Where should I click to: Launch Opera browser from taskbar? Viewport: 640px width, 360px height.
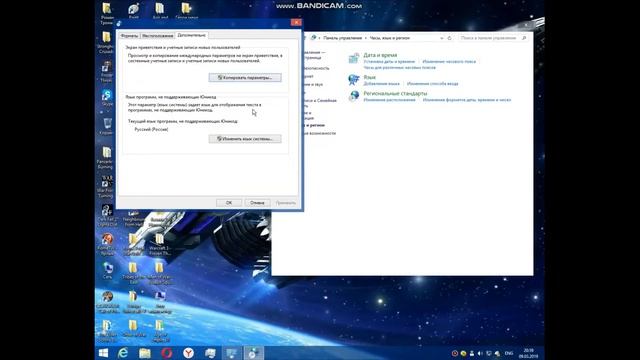click(x=167, y=353)
